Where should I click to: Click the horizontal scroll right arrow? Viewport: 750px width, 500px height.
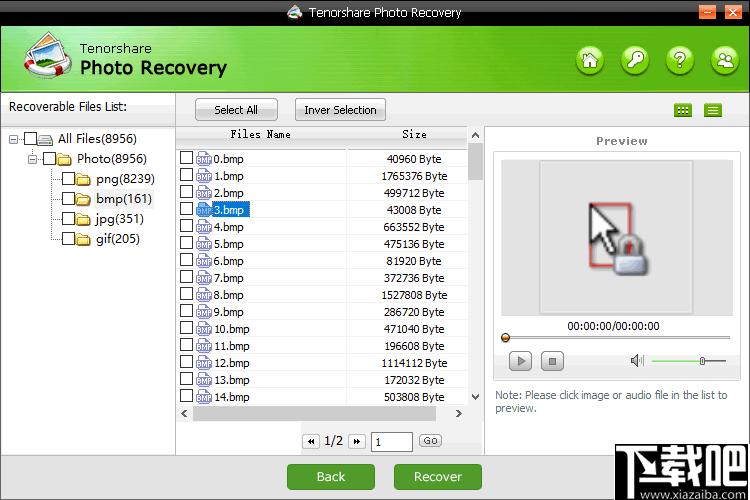coord(459,413)
